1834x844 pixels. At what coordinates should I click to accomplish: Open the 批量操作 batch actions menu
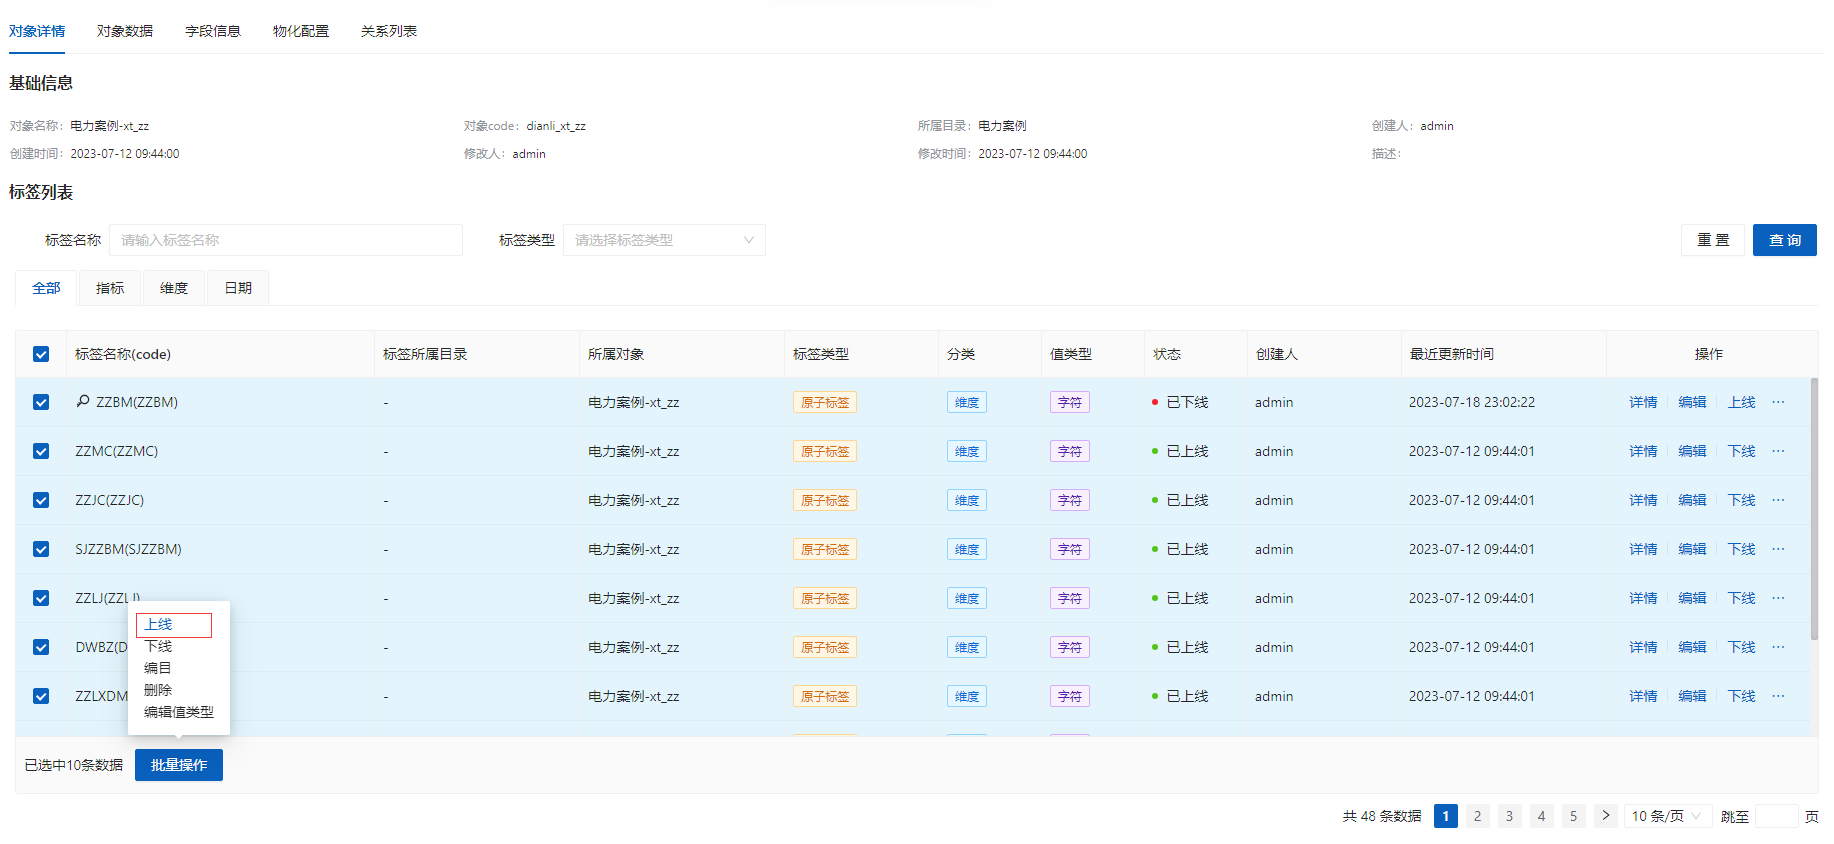179,765
